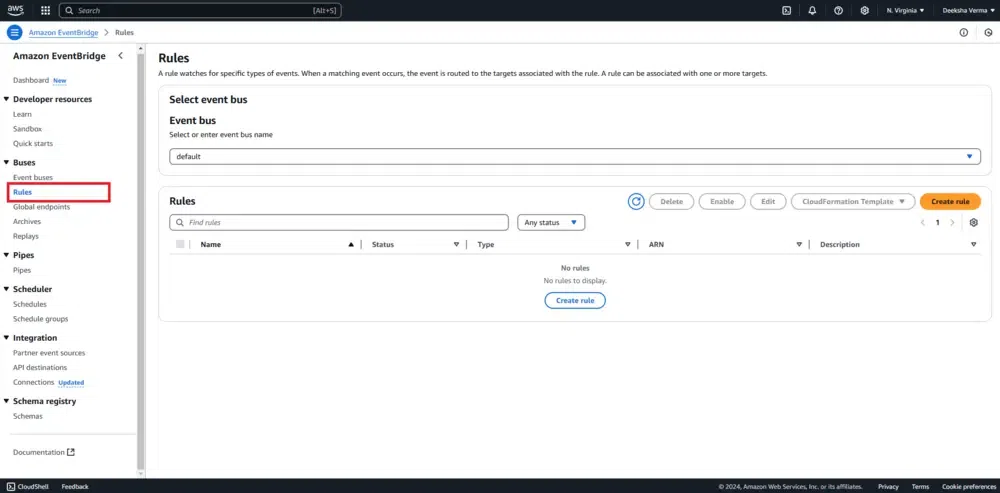Open Privacy link in footer
The image size is (1000, 493).
click(x=888, y=487)
